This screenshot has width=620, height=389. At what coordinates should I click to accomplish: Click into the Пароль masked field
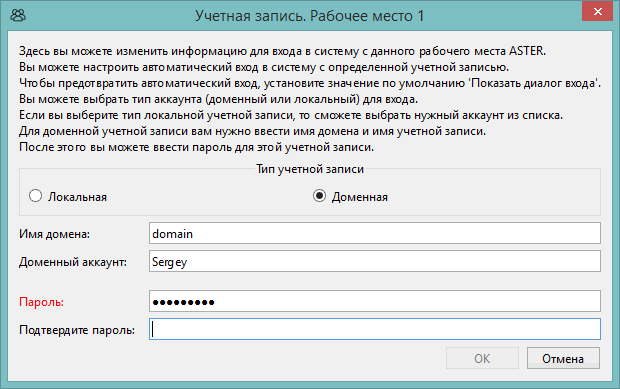374,301
